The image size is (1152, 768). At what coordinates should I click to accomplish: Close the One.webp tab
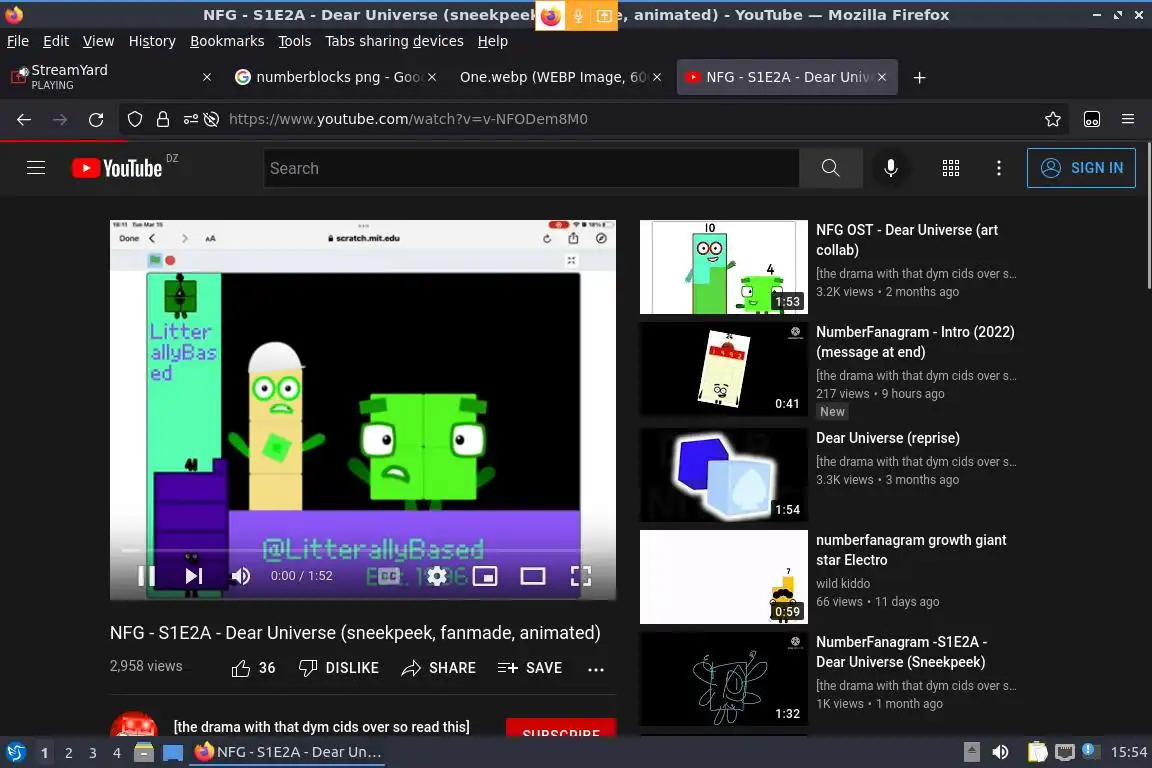coord(657,77)
